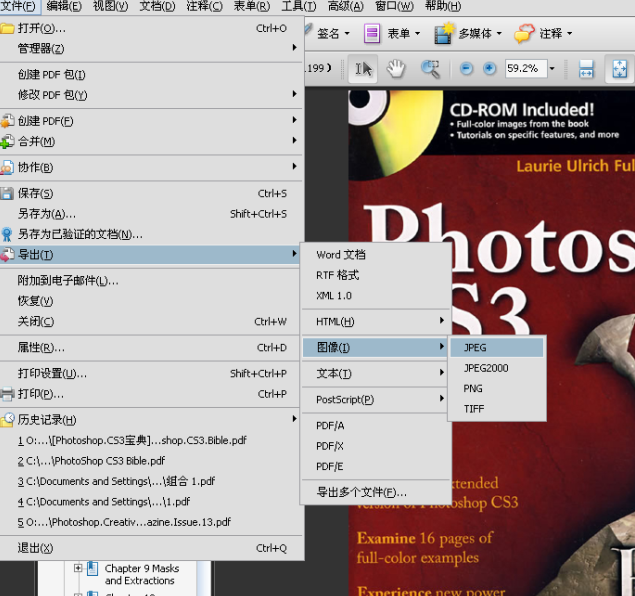
Task: Open the Advanced 高级(A) menu
Action: (345, 6)
